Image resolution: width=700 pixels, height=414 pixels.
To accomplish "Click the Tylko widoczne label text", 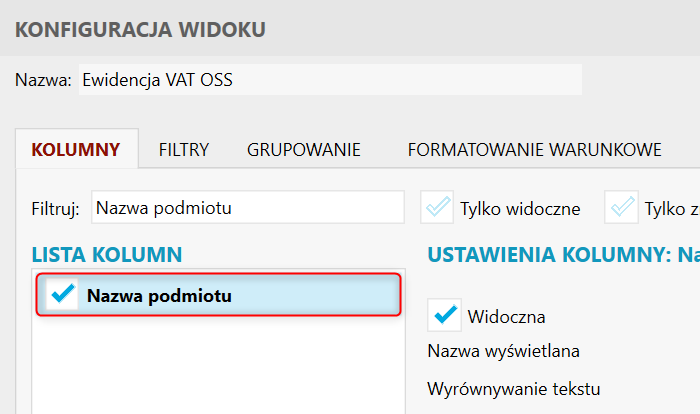I will pos(520,208).
